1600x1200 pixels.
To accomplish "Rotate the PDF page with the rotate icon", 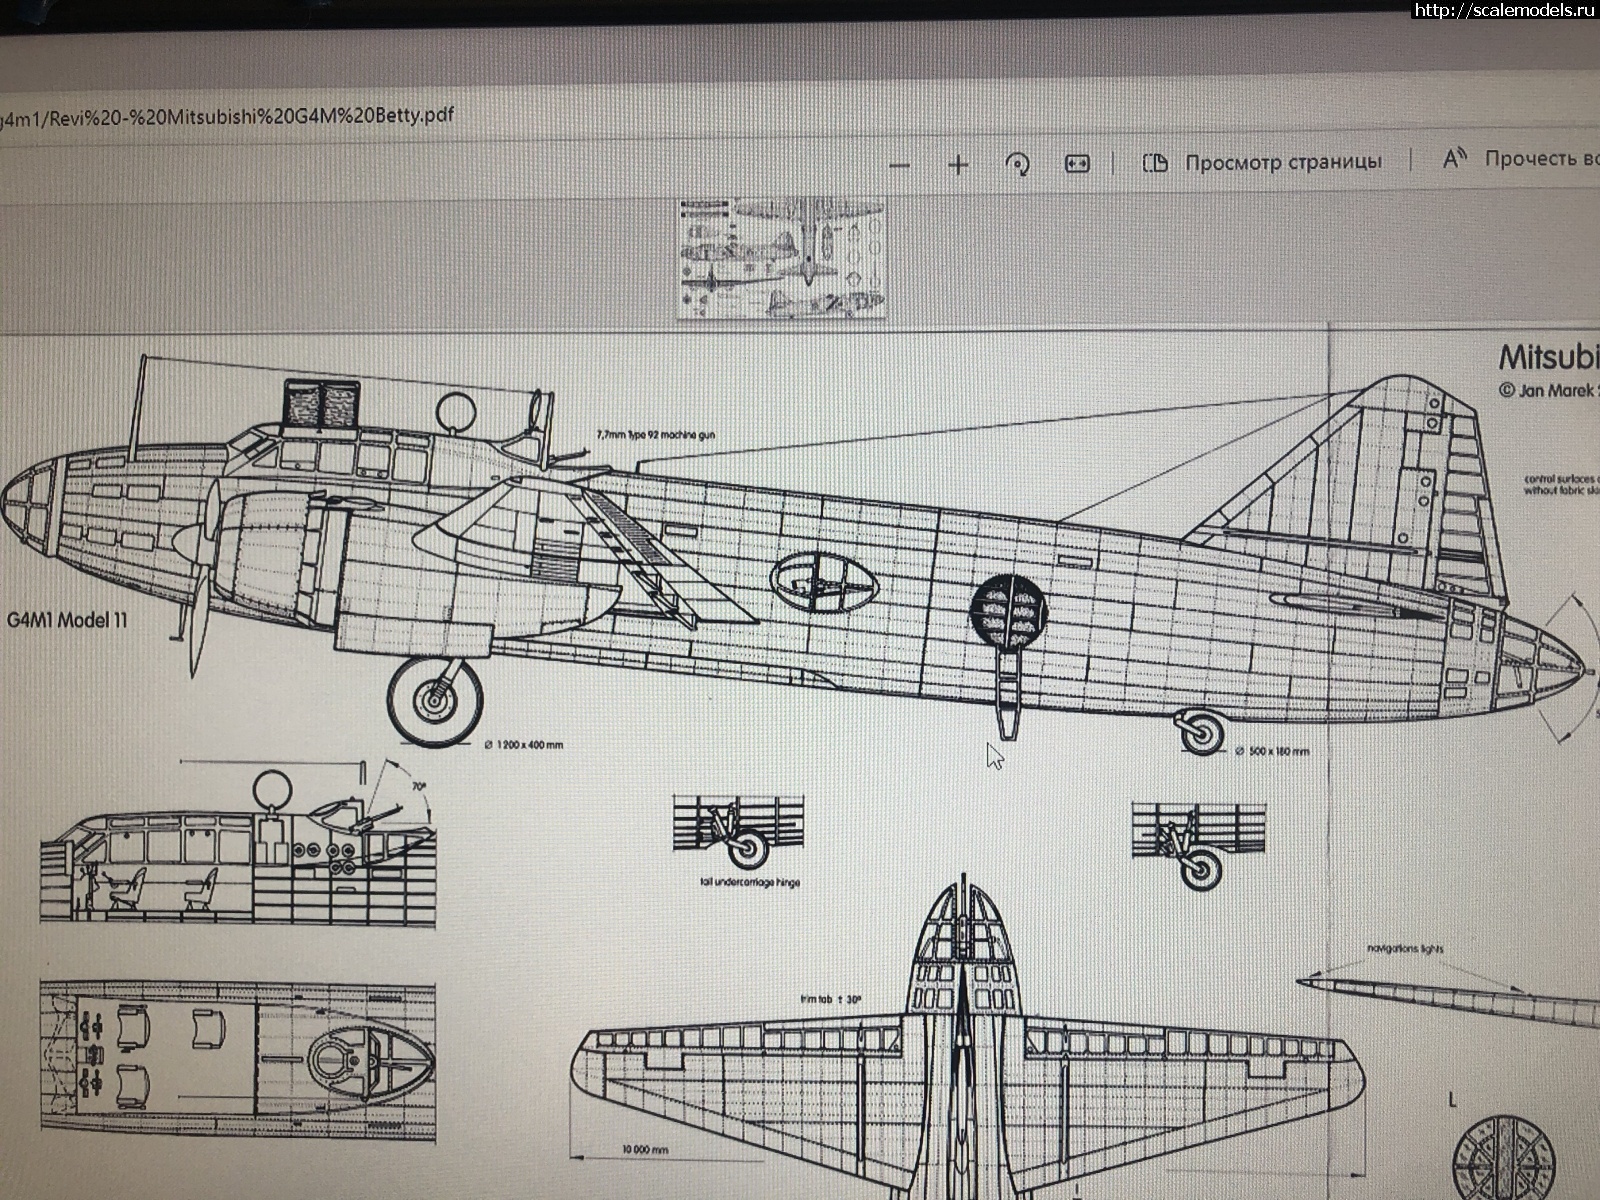I will point(1018,165).
